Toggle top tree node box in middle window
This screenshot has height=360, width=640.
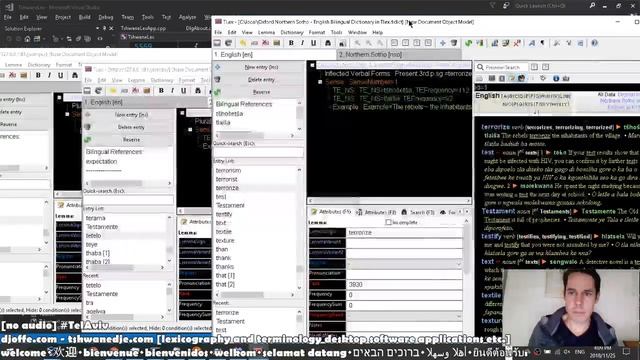(x=182, y=113)
